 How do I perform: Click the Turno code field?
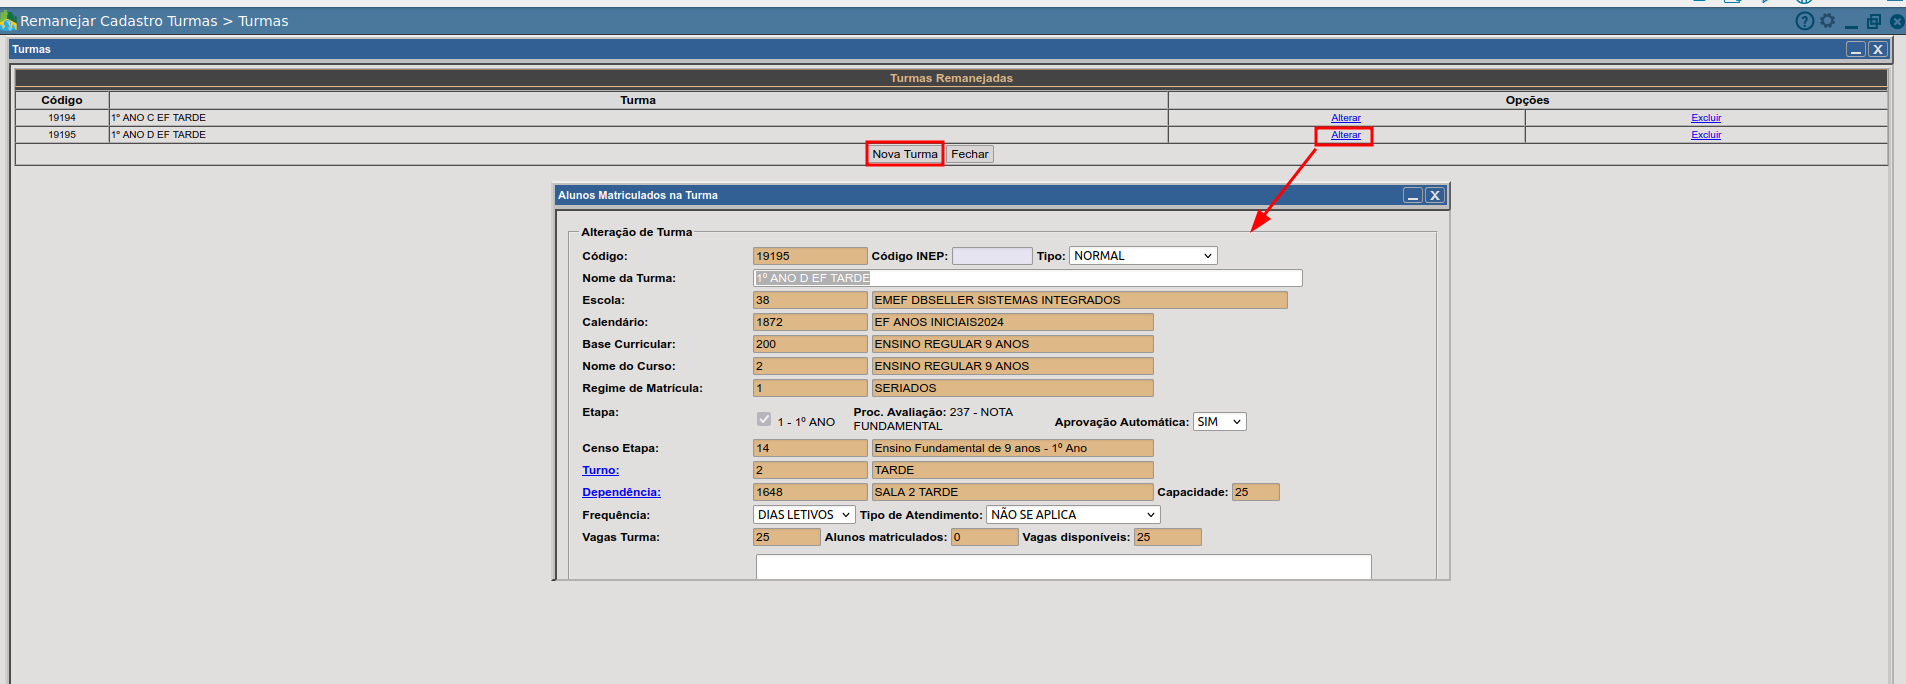pos(810,470)
